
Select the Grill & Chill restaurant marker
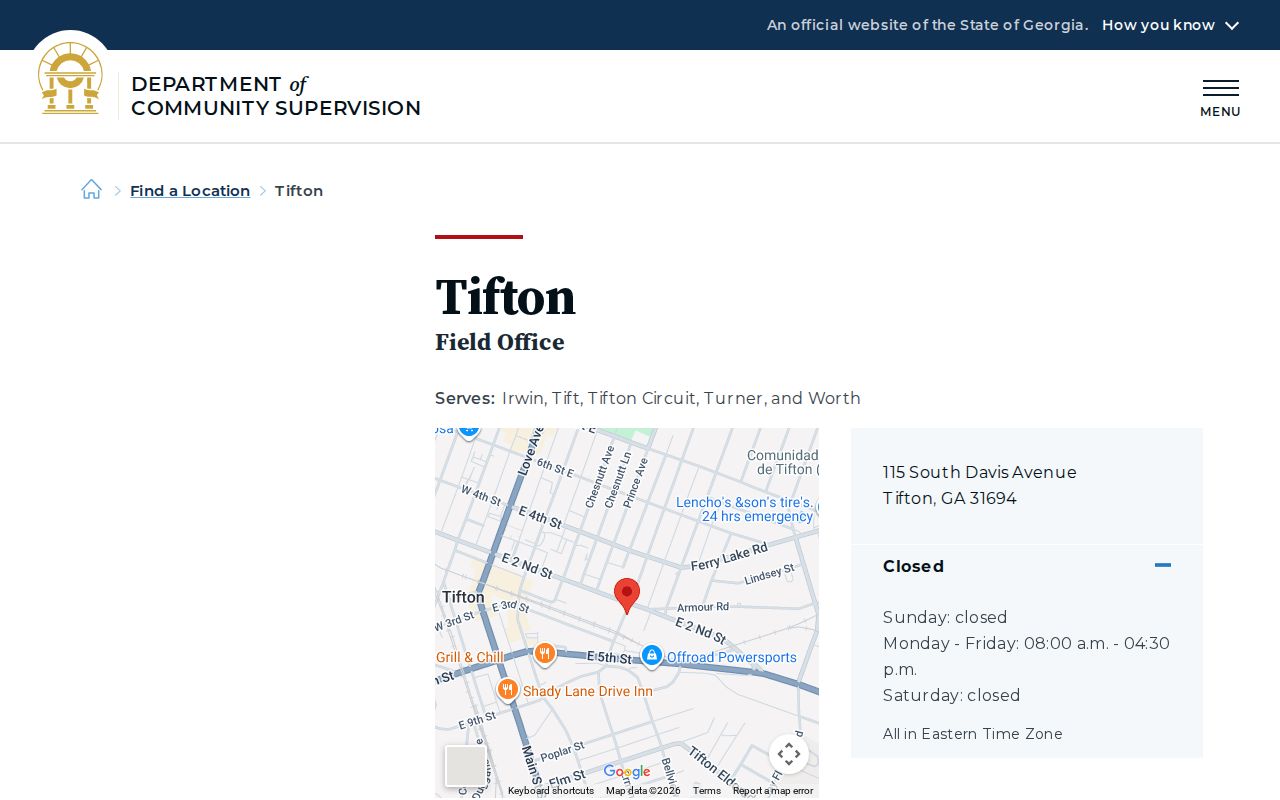point(545,654)
